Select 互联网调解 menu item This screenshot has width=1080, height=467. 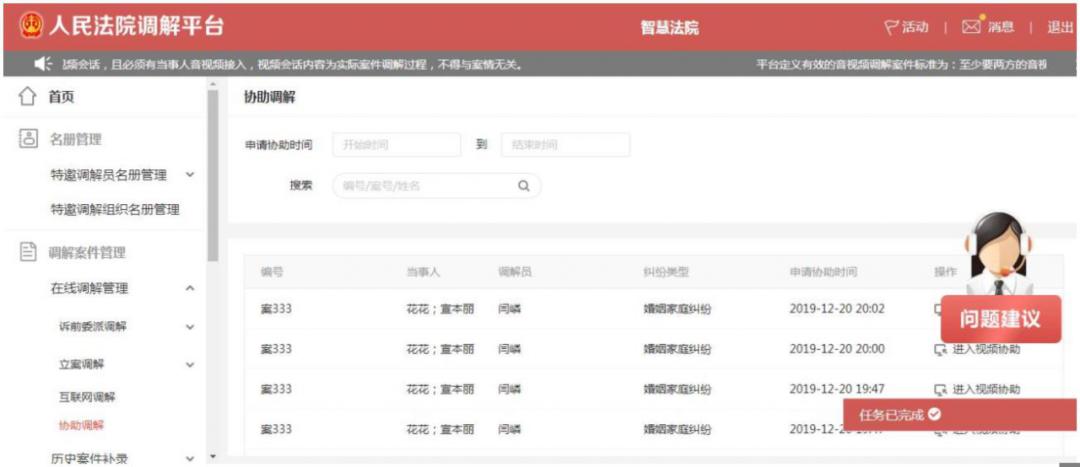click(87, 397)
